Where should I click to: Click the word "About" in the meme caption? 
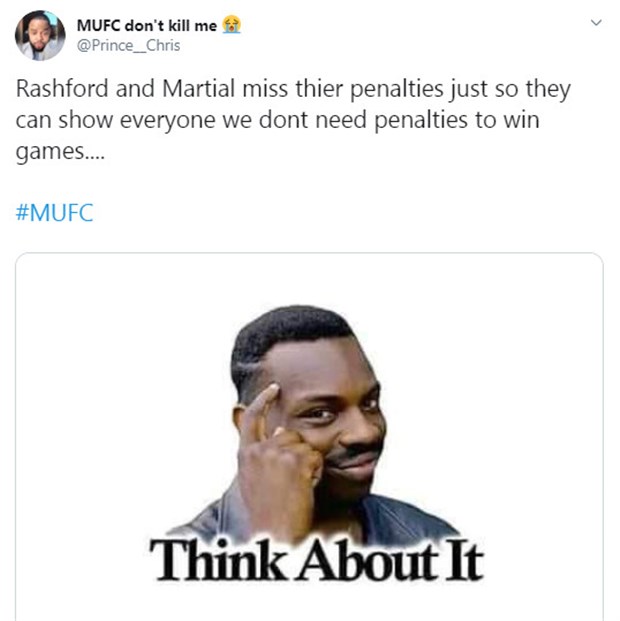coord(368,561)
